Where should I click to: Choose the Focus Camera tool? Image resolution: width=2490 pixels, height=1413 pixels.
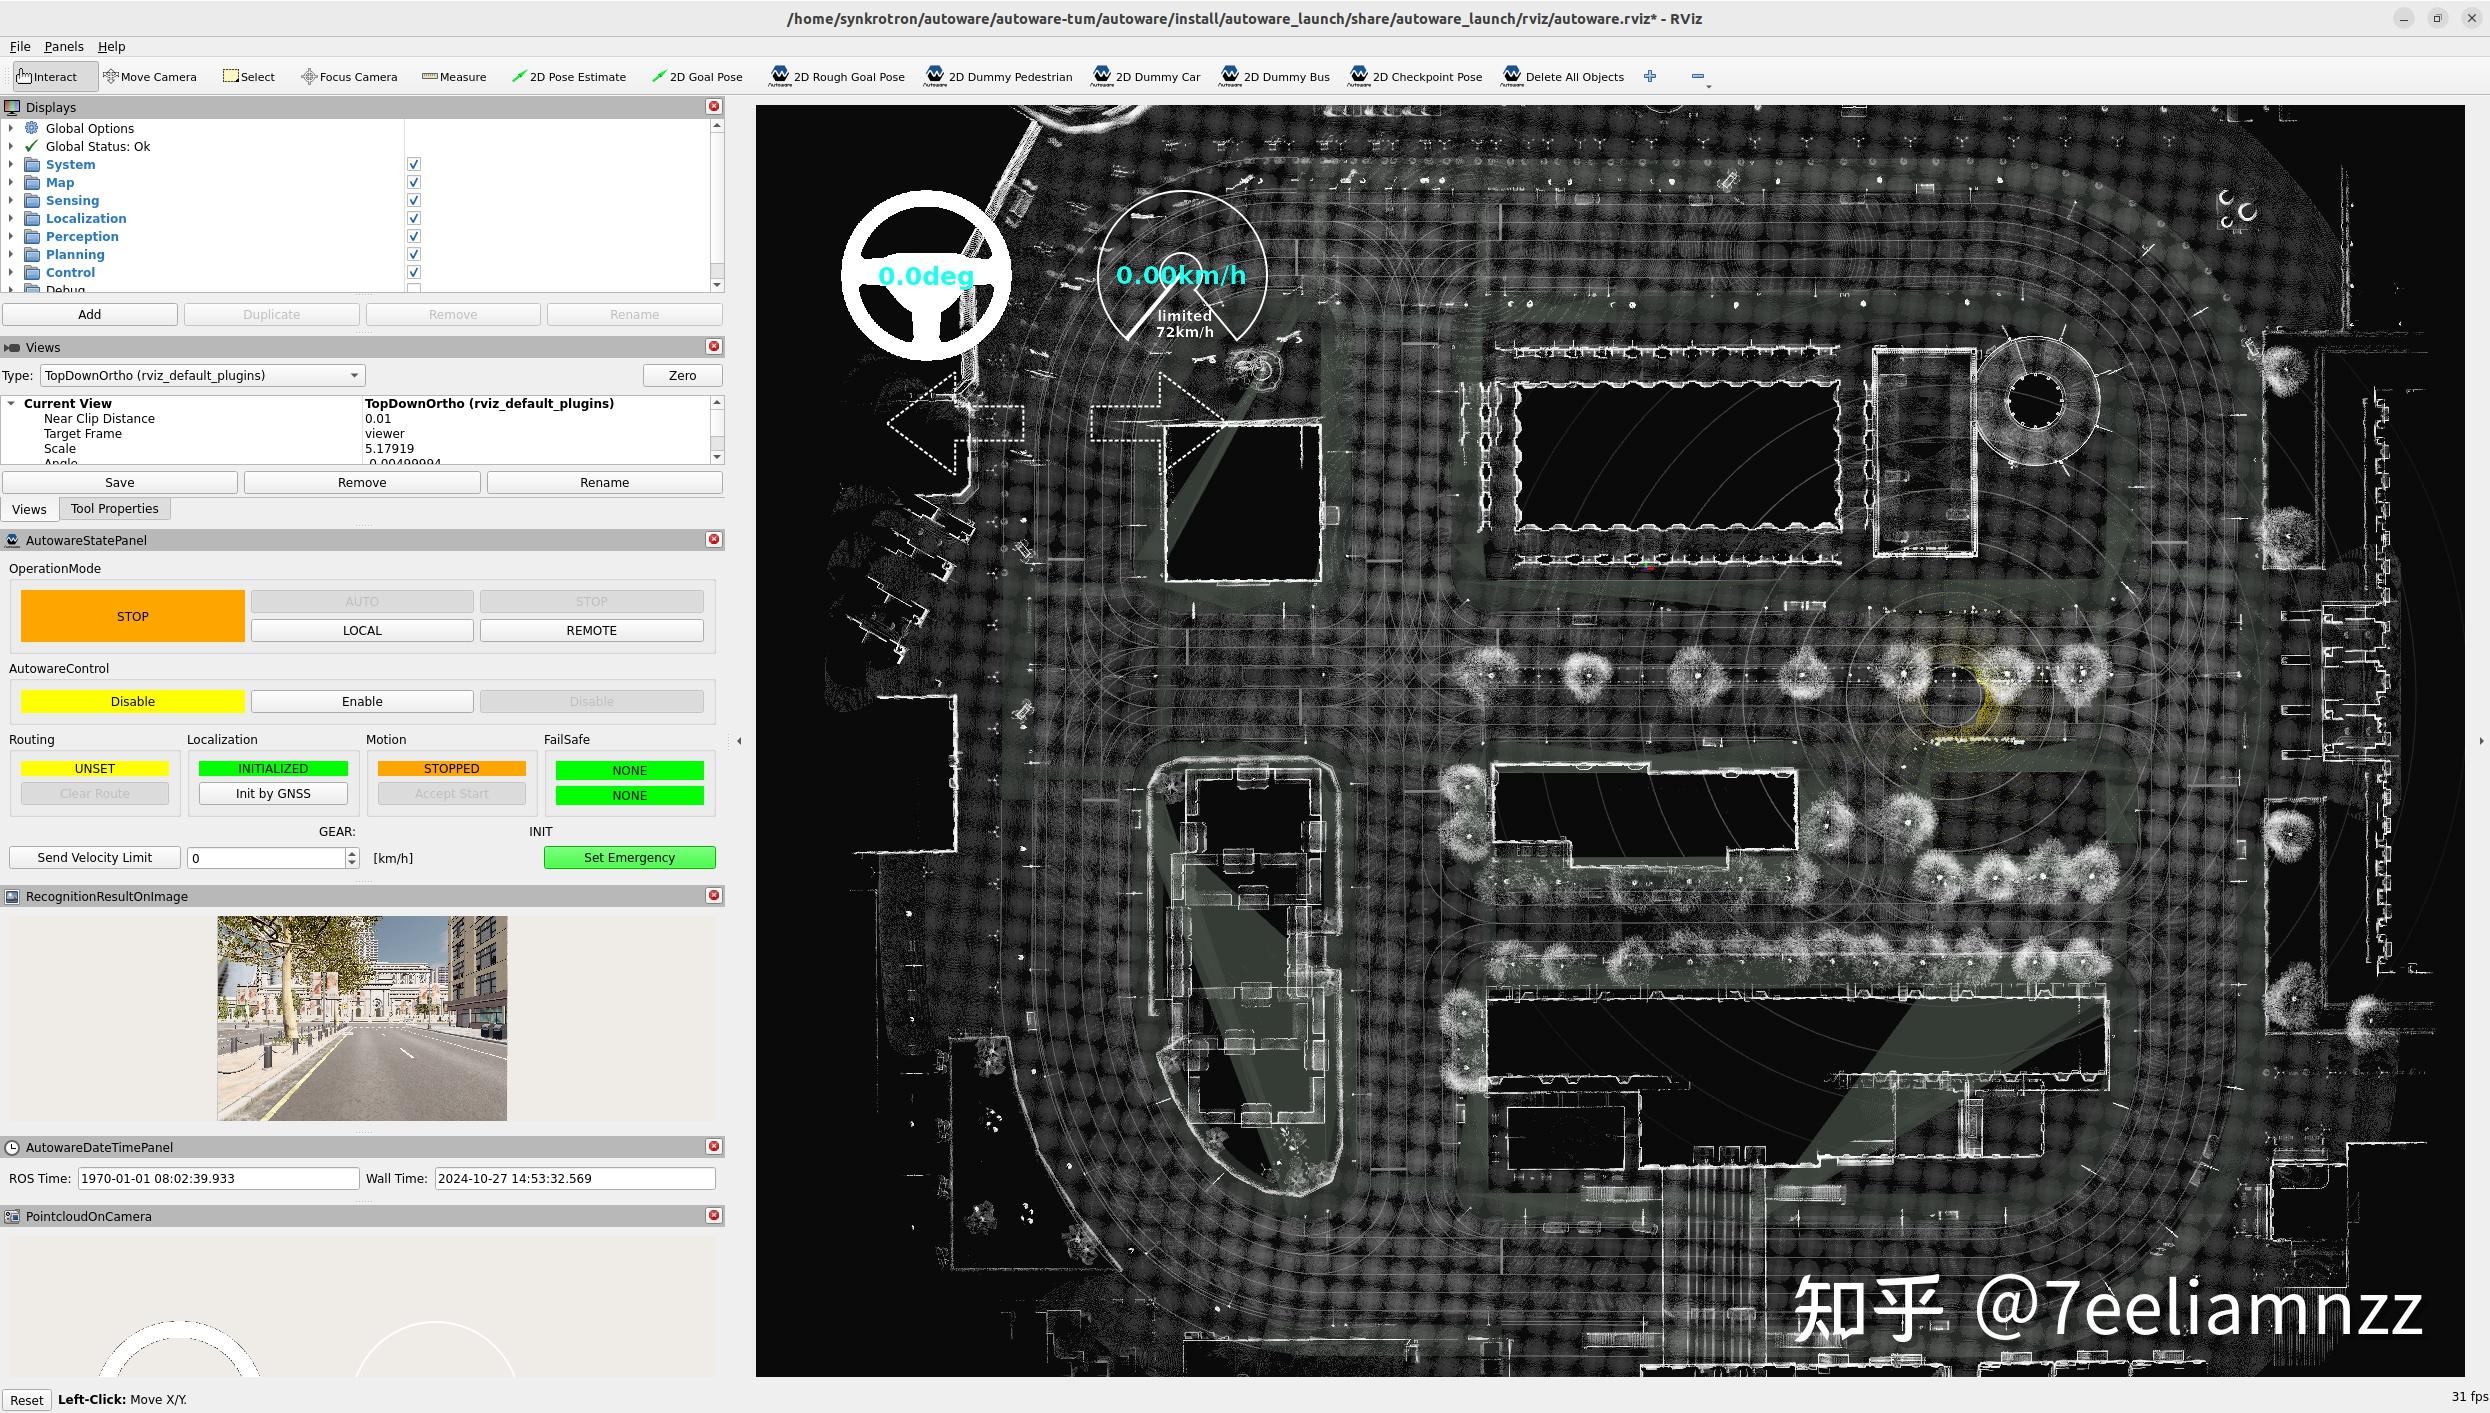(349, 77)
